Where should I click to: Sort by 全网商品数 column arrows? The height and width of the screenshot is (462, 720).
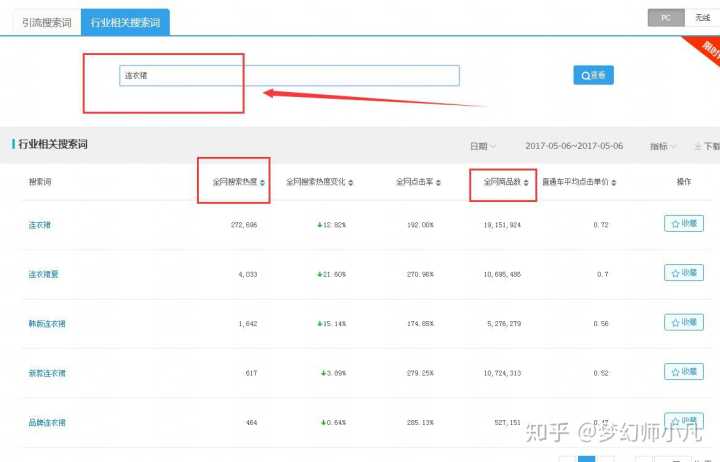(526, 183)
